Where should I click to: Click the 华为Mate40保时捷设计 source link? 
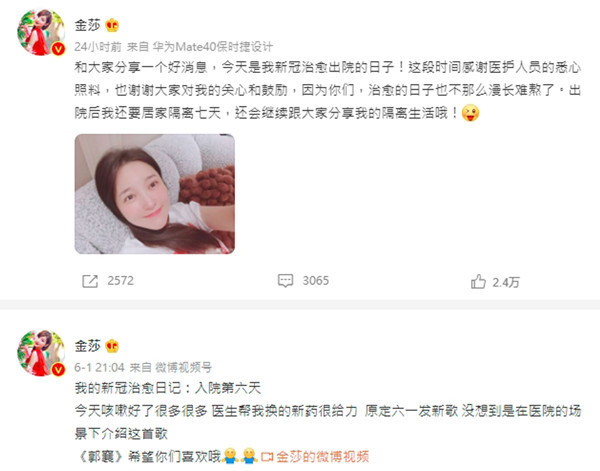[x=212, y=47]
